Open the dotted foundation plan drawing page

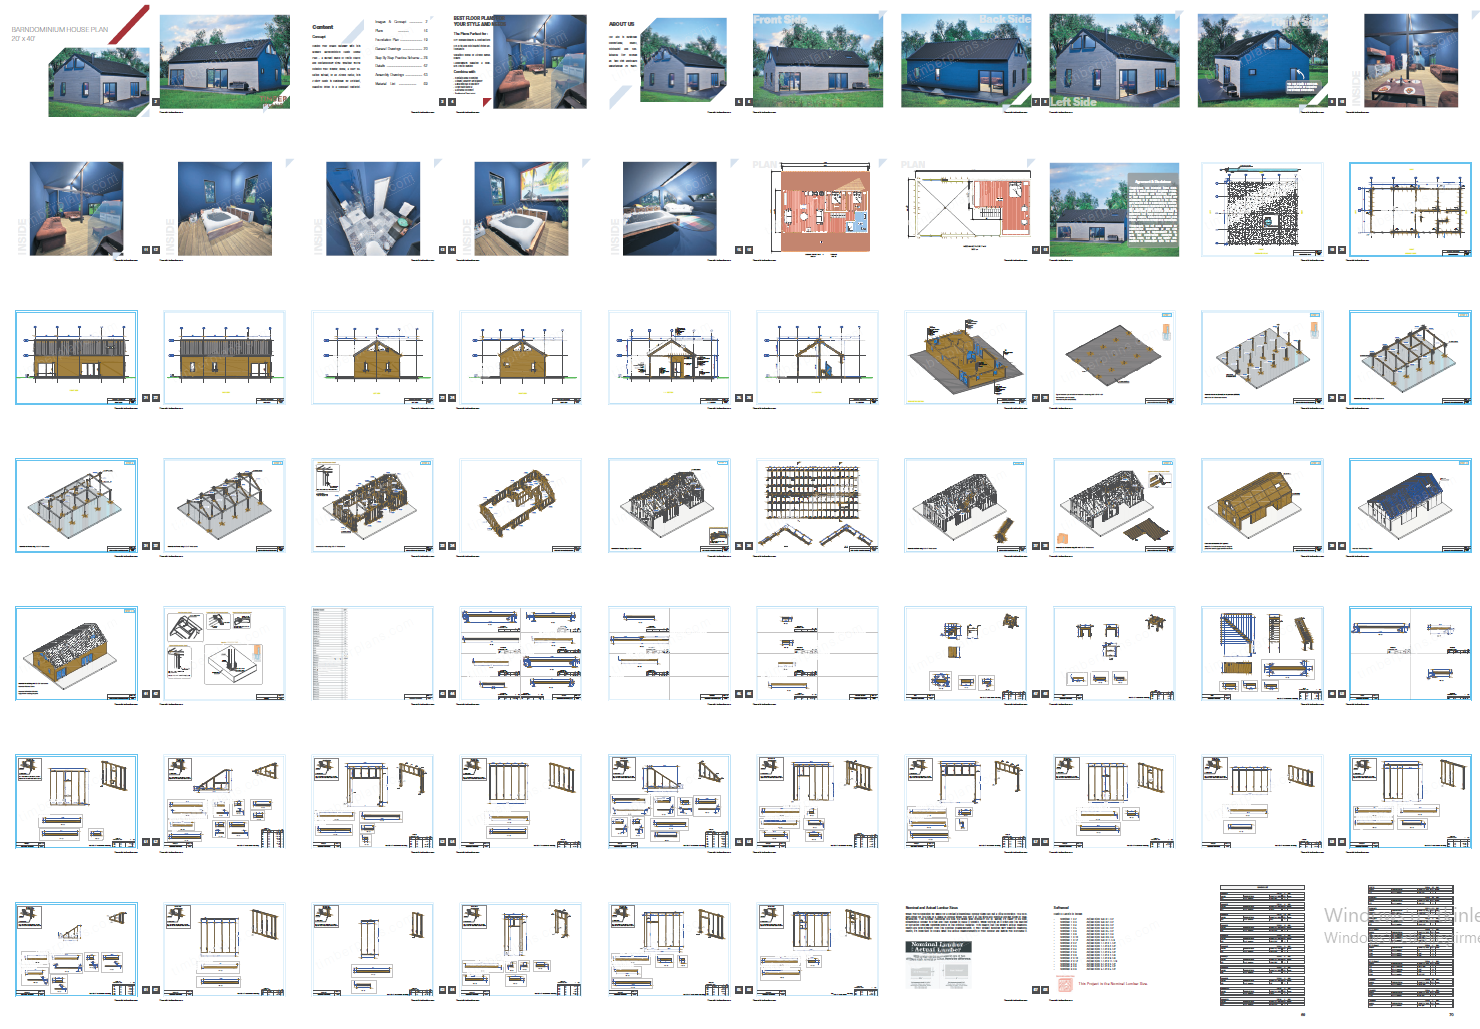pyautogui.click(x=1262, y=209)
